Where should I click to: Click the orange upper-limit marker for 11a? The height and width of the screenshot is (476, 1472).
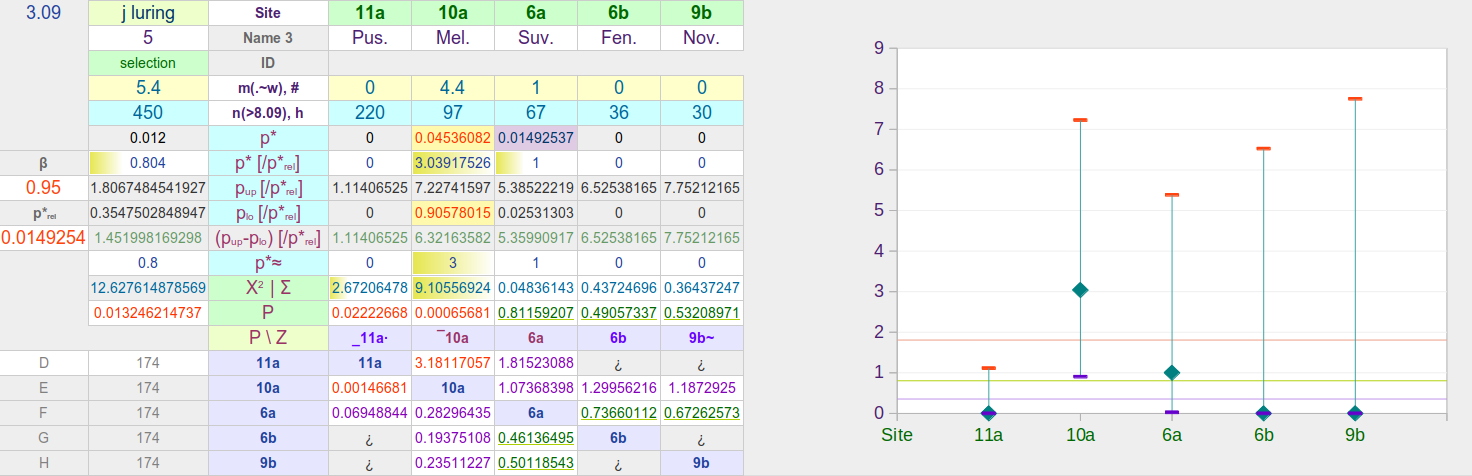pos(988,368)
